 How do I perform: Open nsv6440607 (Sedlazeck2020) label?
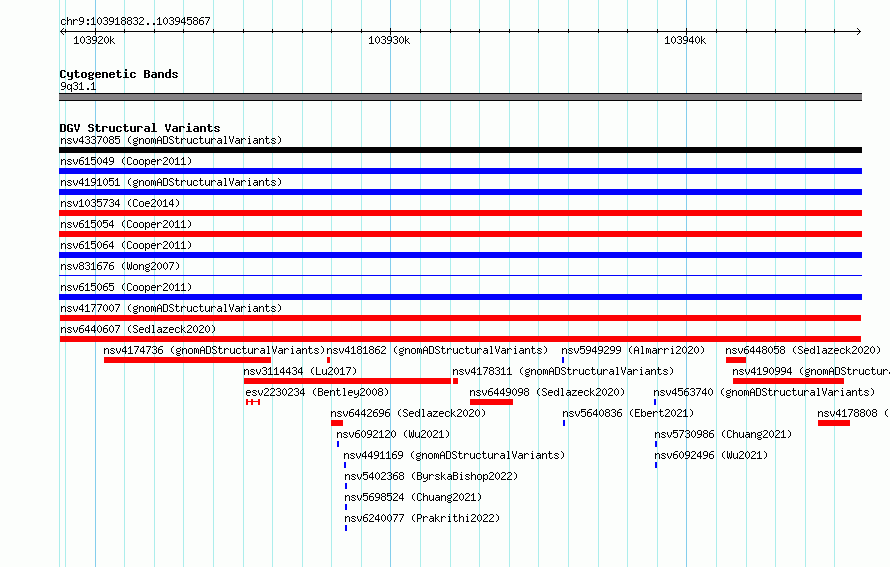(138, 329)
